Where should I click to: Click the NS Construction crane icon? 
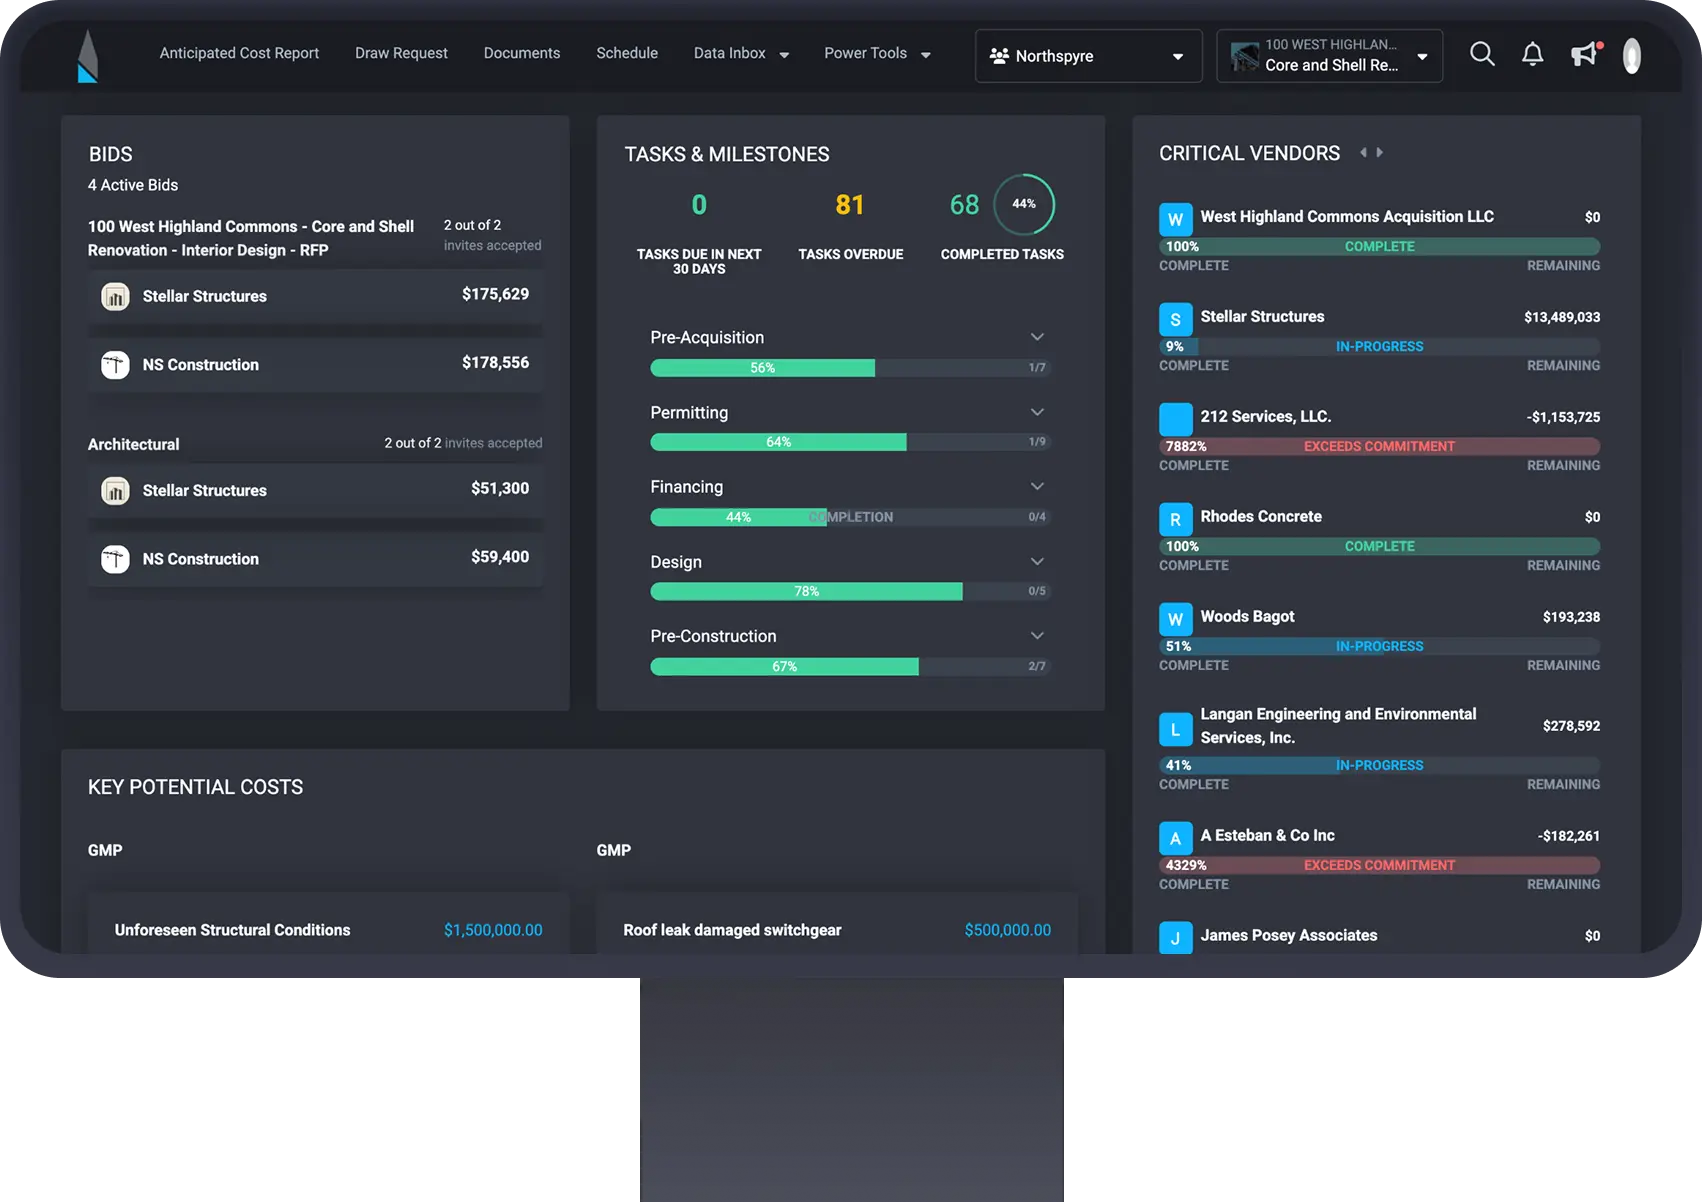115,364
